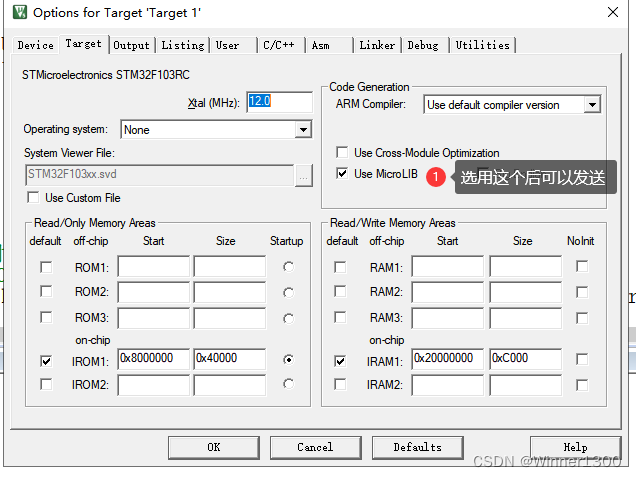
Task: Open the Utilities tab
Action: click(482, 45)
